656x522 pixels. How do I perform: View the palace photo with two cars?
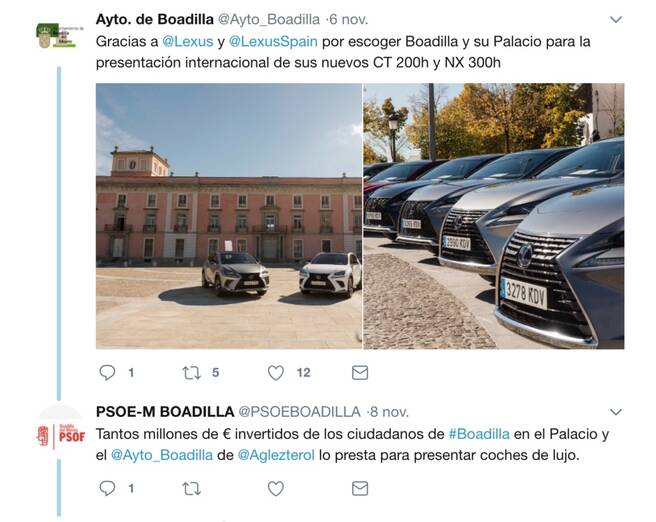229,216
